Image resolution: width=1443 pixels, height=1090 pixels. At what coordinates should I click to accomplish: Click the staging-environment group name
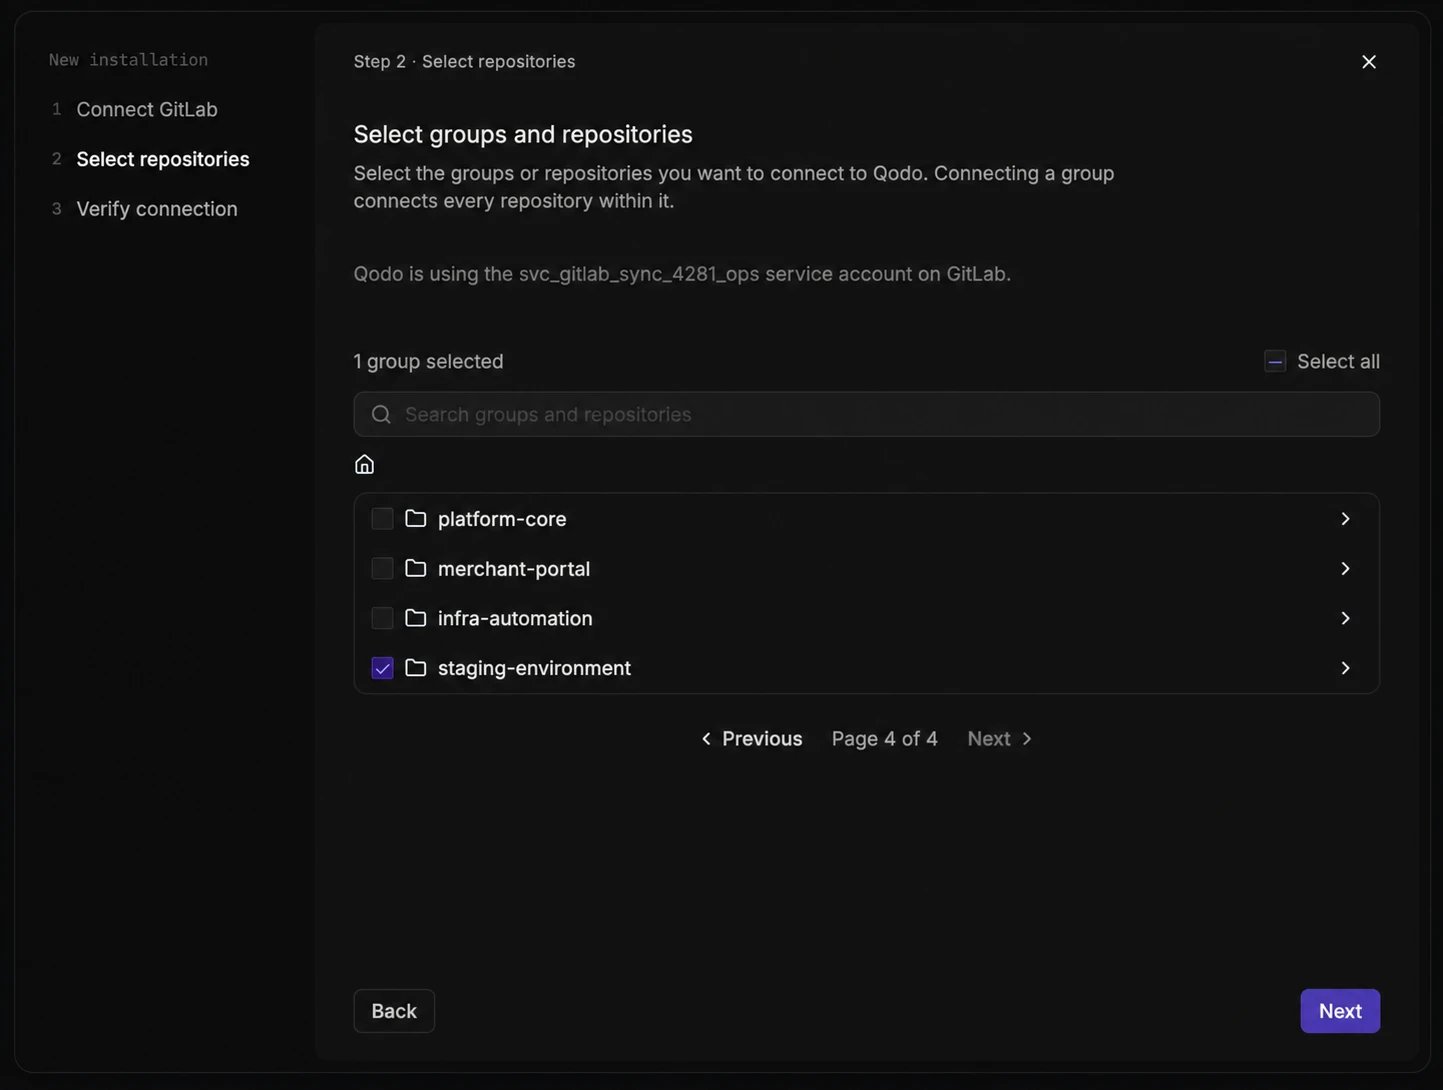(534, 668)
